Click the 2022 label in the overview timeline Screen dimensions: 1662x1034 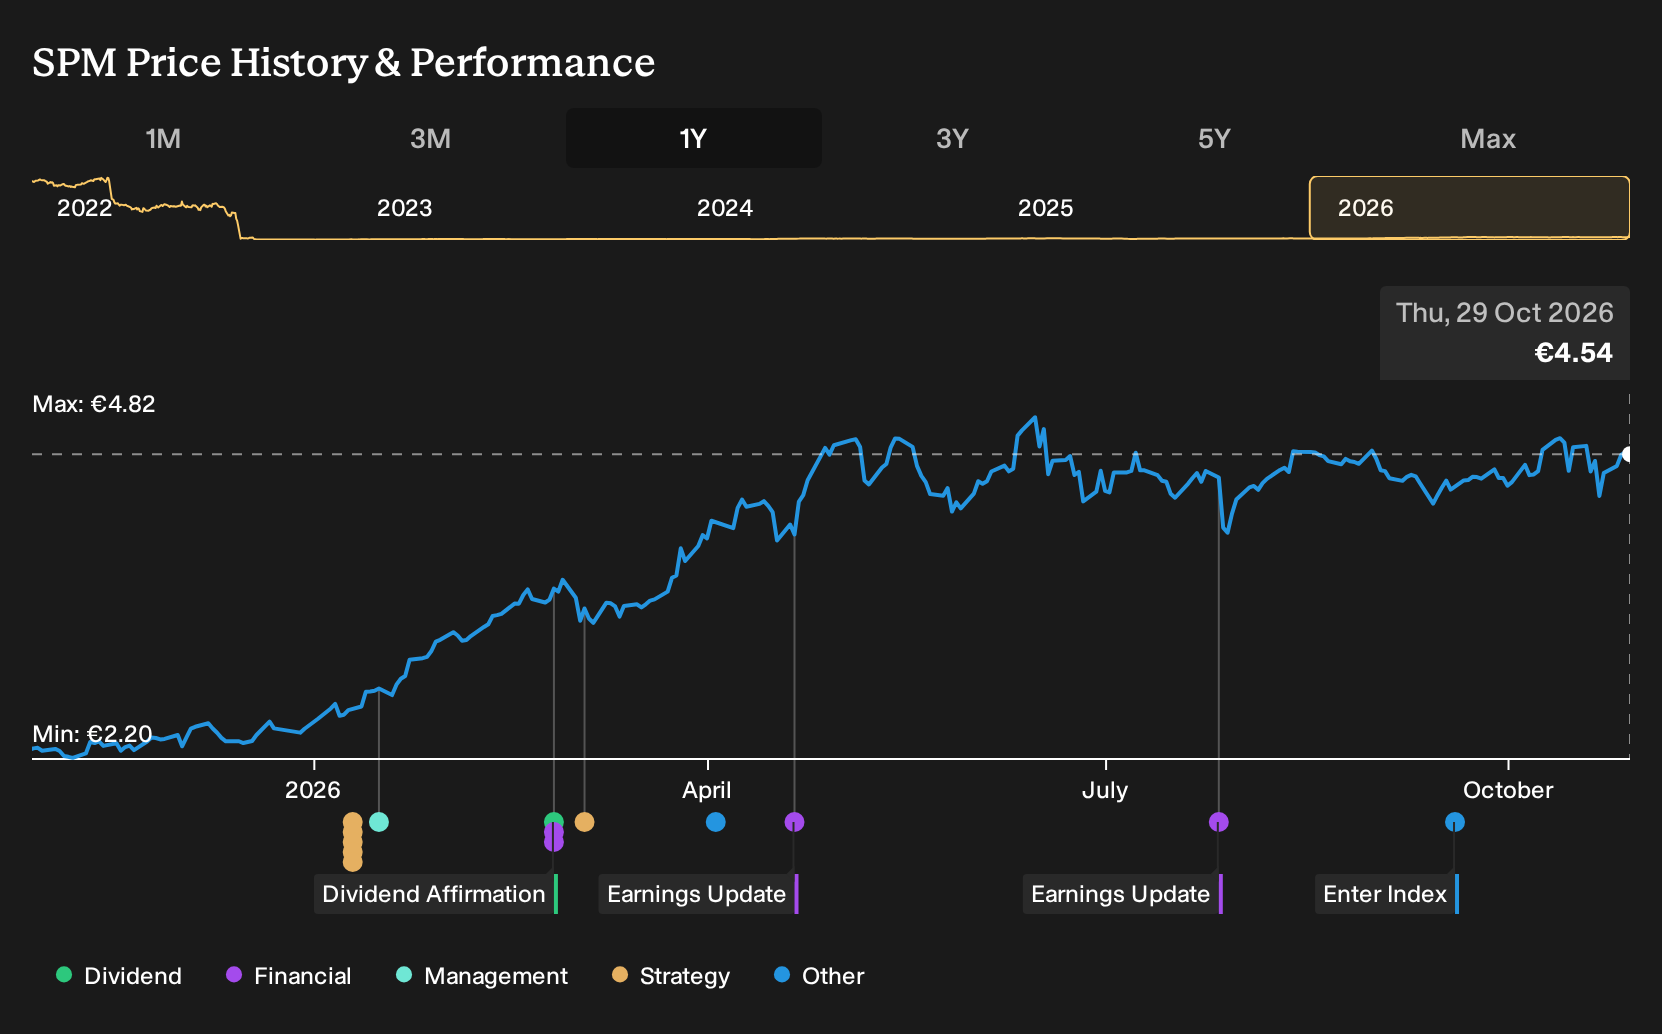pos(84,208)
